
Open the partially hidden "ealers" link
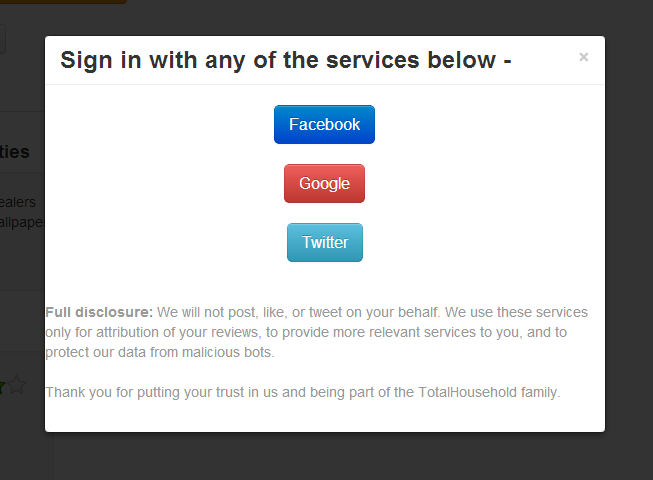point(18,202)
